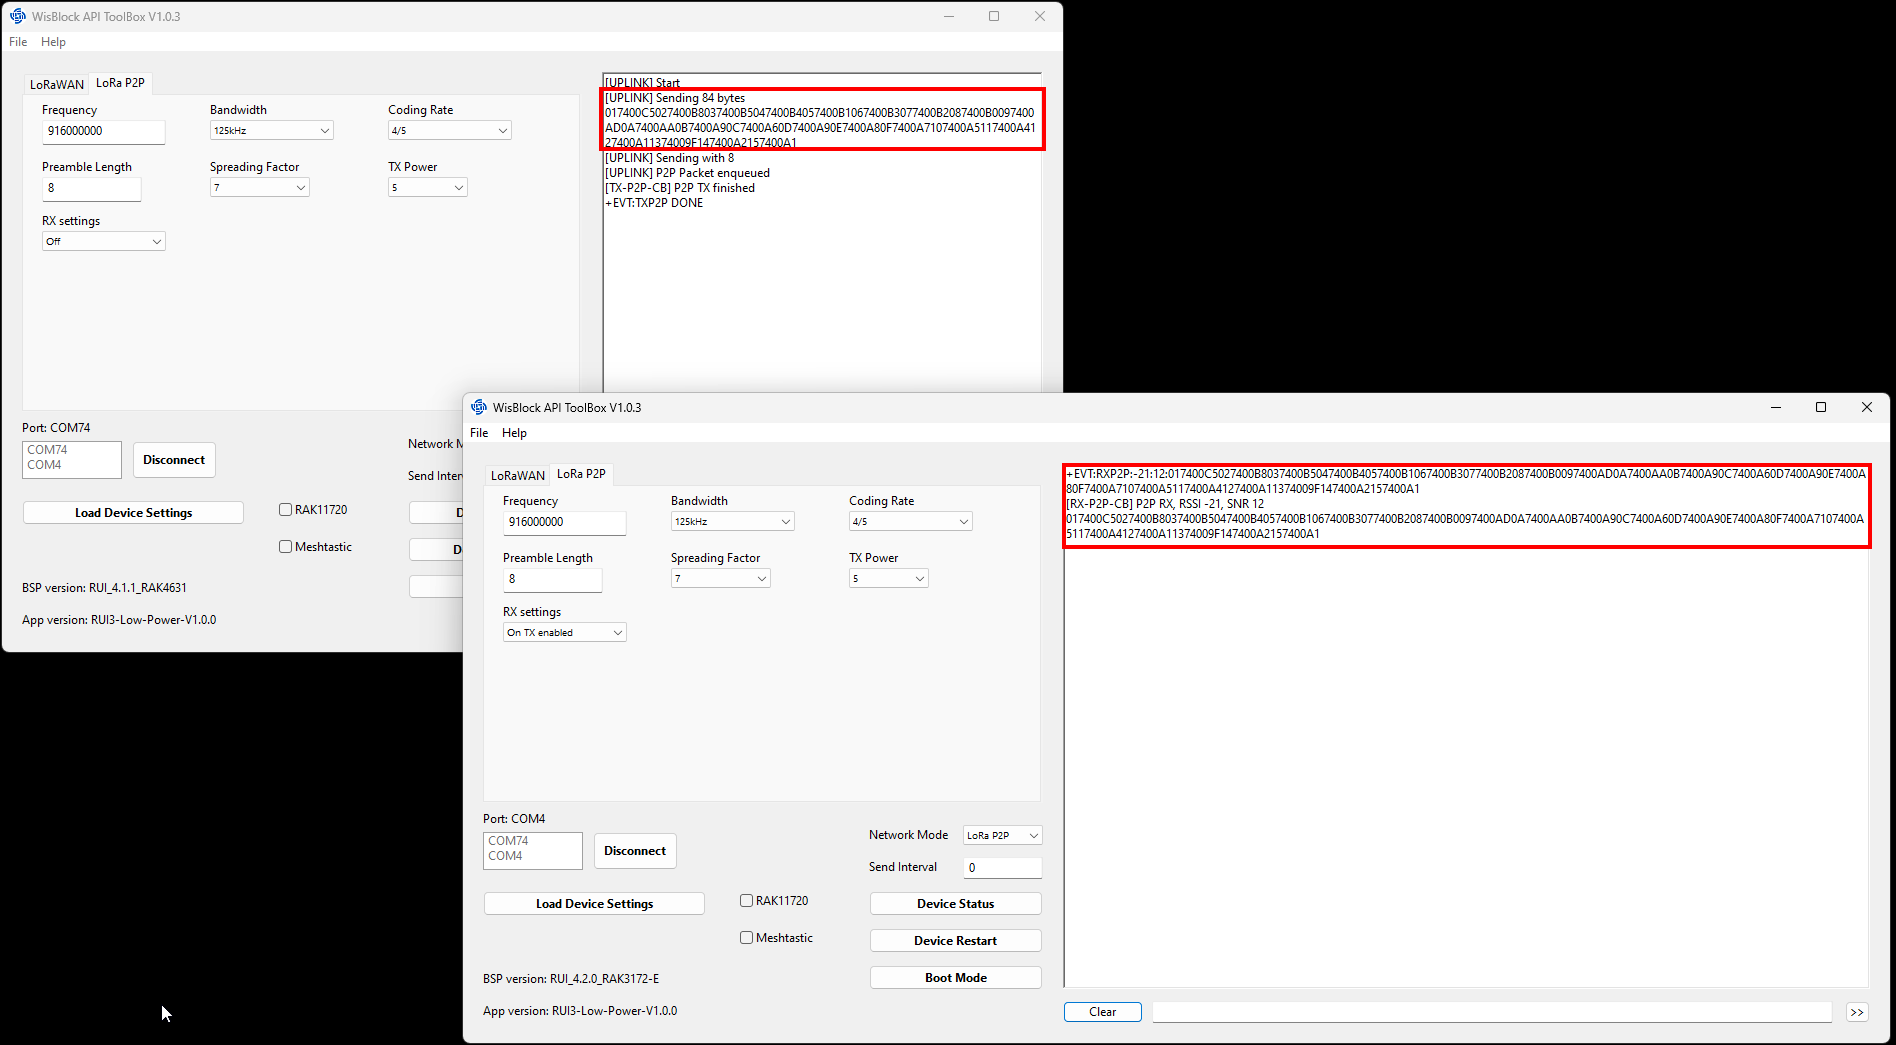The width and height of the screenshot is (1896, 1045).
Task: Check RAK11720 in the back window
Action: (285, 510)
